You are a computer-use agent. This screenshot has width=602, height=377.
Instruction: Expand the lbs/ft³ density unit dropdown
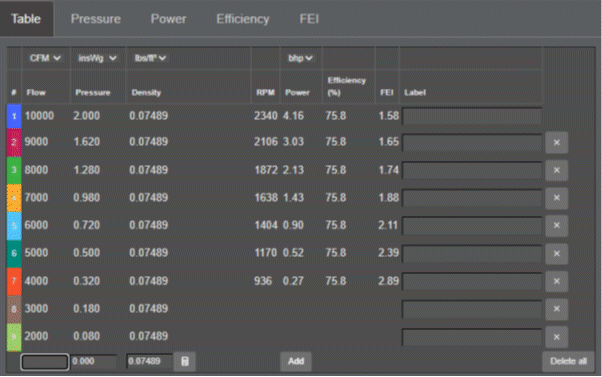pos(150,58)
